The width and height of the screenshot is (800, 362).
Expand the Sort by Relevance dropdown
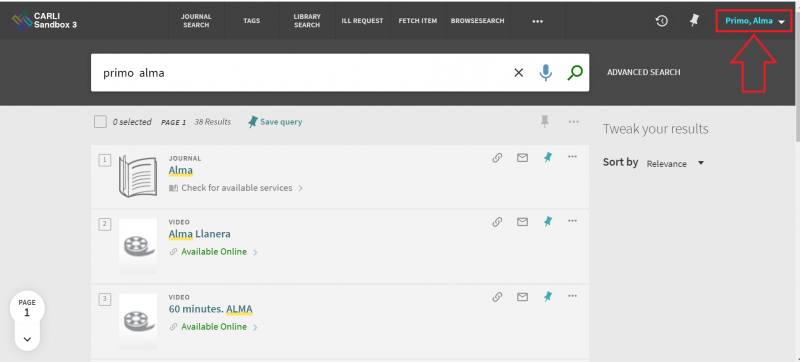coord(675,164)
